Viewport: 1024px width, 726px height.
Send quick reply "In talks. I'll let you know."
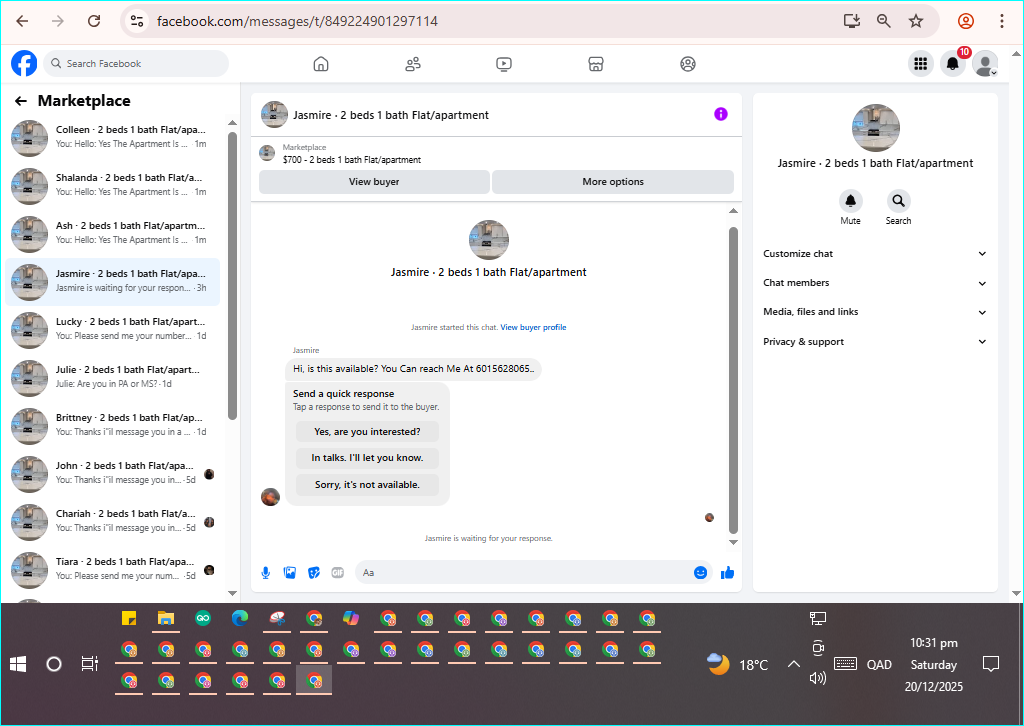(x=367, y=458)
